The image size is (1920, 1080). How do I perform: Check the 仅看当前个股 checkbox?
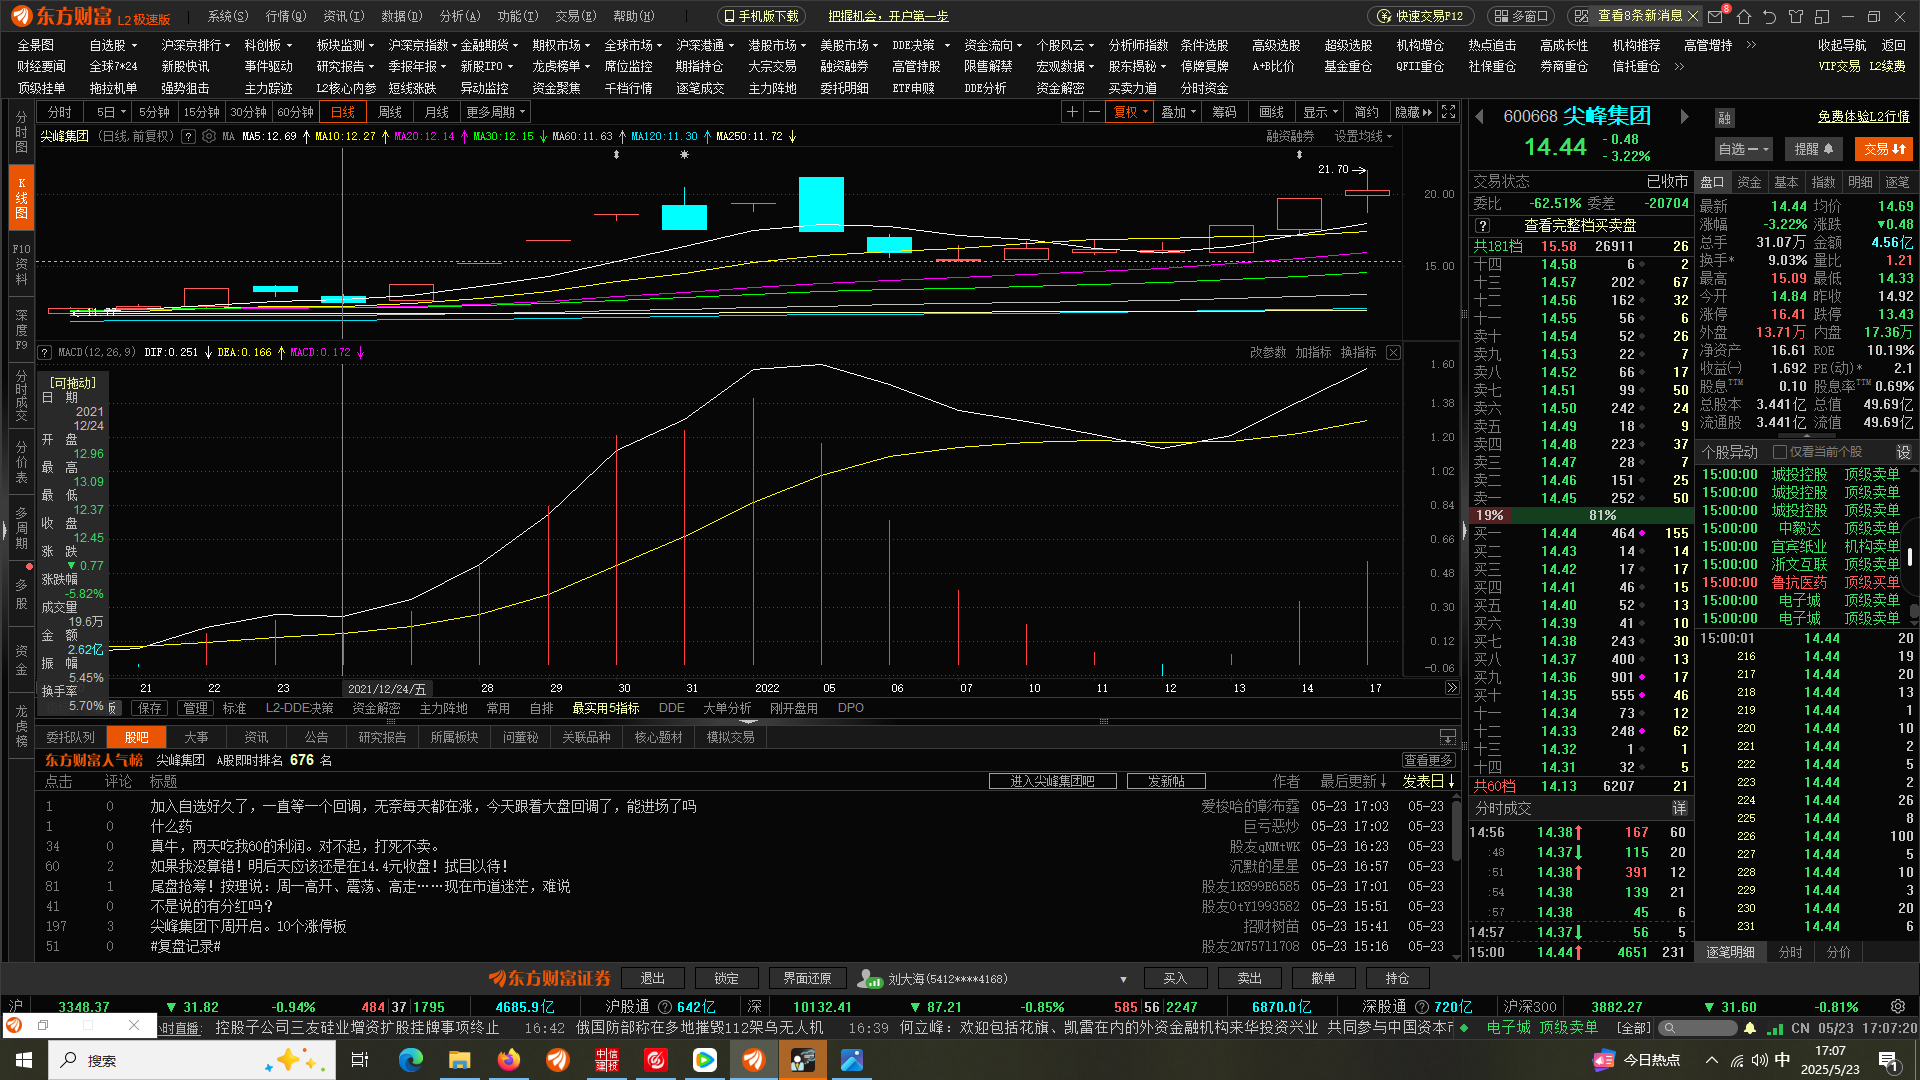(1780, 452)
